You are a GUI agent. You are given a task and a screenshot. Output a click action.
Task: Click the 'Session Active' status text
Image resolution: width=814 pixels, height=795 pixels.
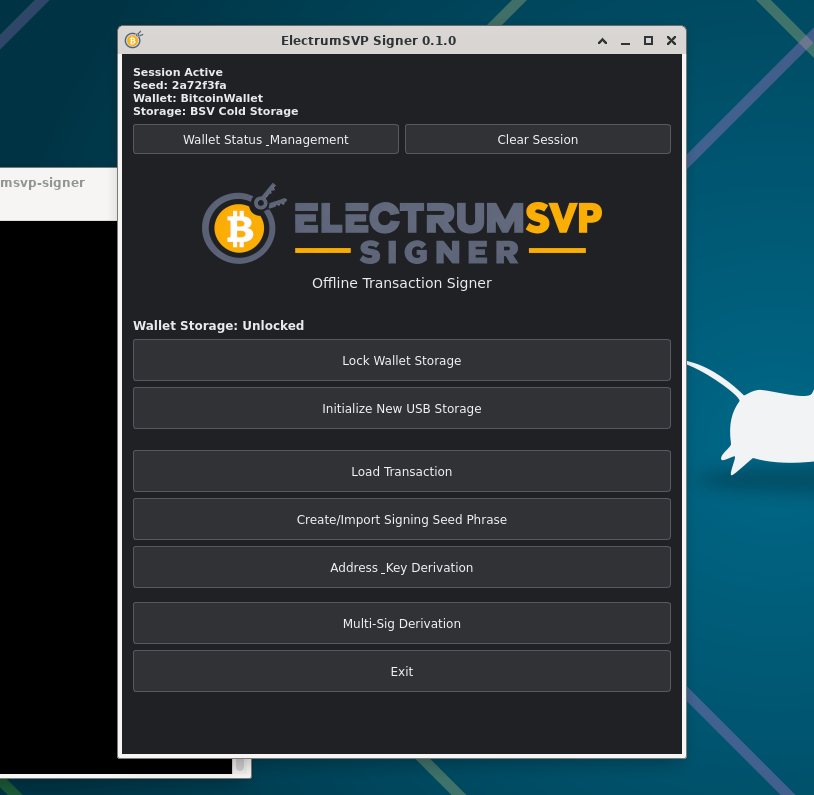pos(178,72)
